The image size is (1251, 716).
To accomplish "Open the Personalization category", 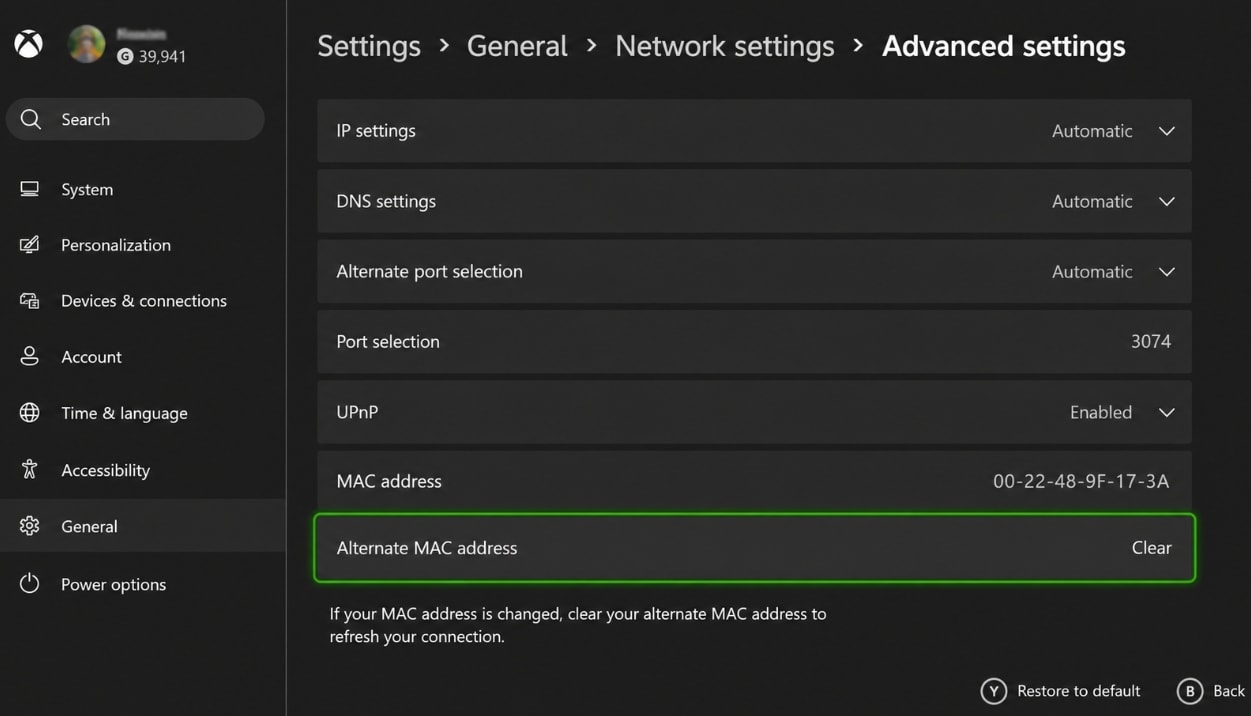I will click(x=116, y=245).
